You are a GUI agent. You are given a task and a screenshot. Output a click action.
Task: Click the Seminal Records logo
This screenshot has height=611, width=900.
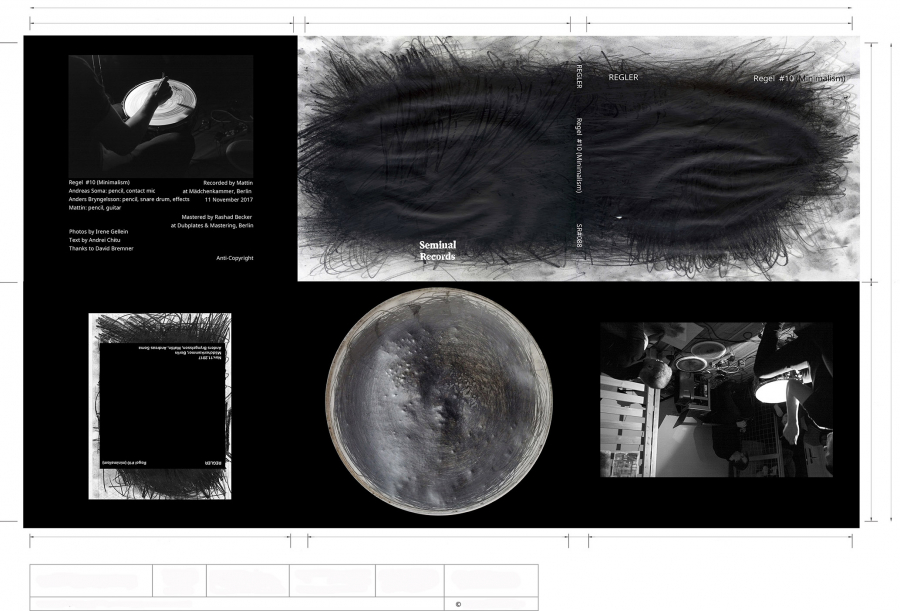coord(437,250)
